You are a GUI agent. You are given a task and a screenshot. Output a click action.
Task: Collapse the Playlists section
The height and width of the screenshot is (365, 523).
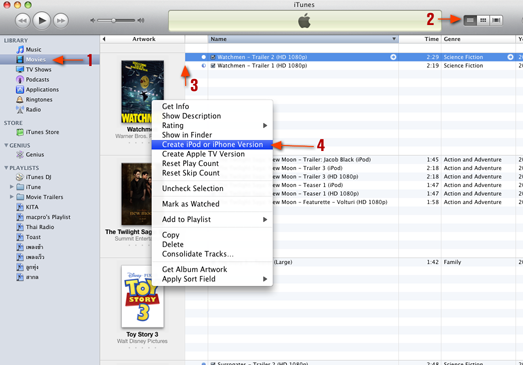tap(6, 167)
